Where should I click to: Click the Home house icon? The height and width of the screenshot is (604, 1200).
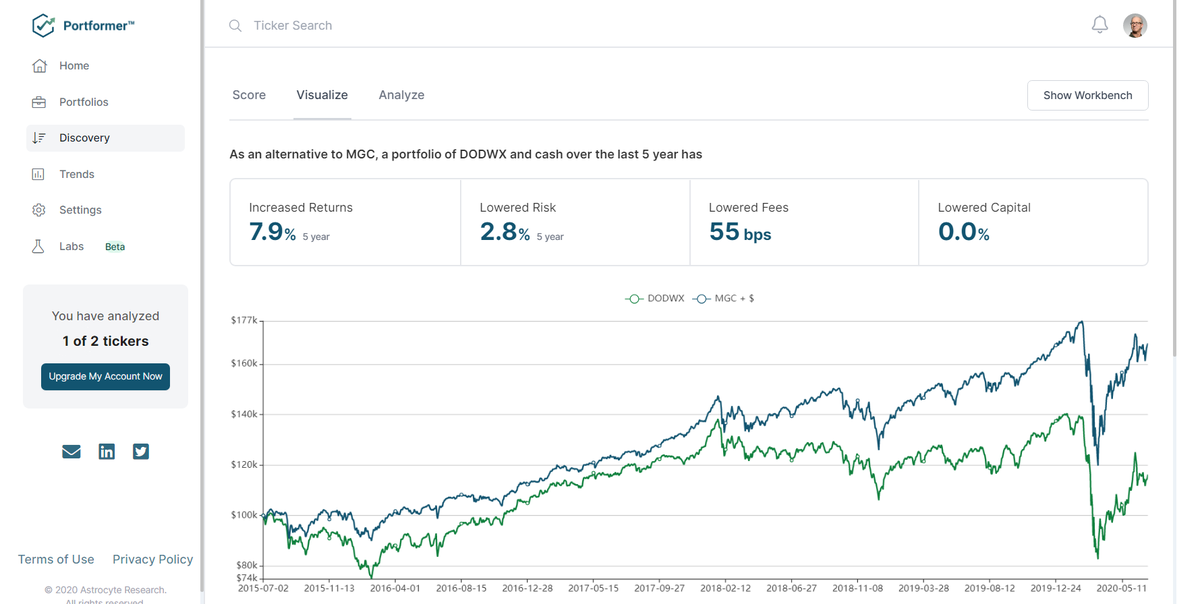click(39, 66)
